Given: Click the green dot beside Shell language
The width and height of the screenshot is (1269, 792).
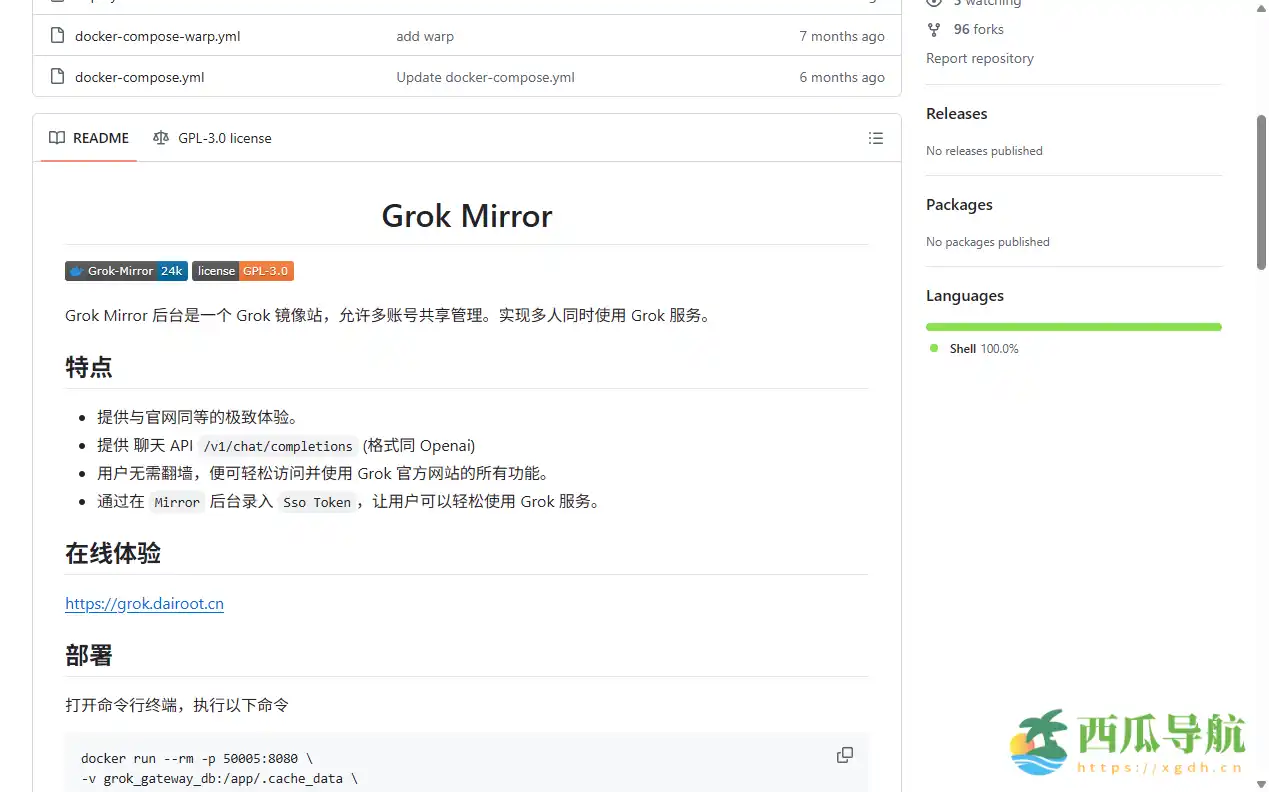Looking at the screenshot, I should point(935,348).
